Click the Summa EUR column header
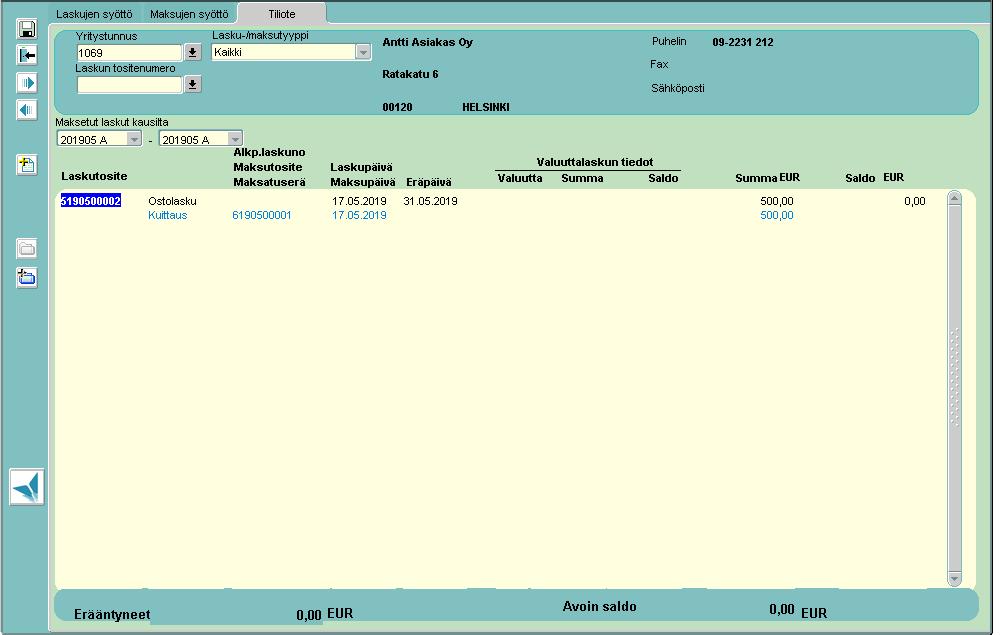The height and width of the screenshot is (635, 1003). click(x=768, y=178)
